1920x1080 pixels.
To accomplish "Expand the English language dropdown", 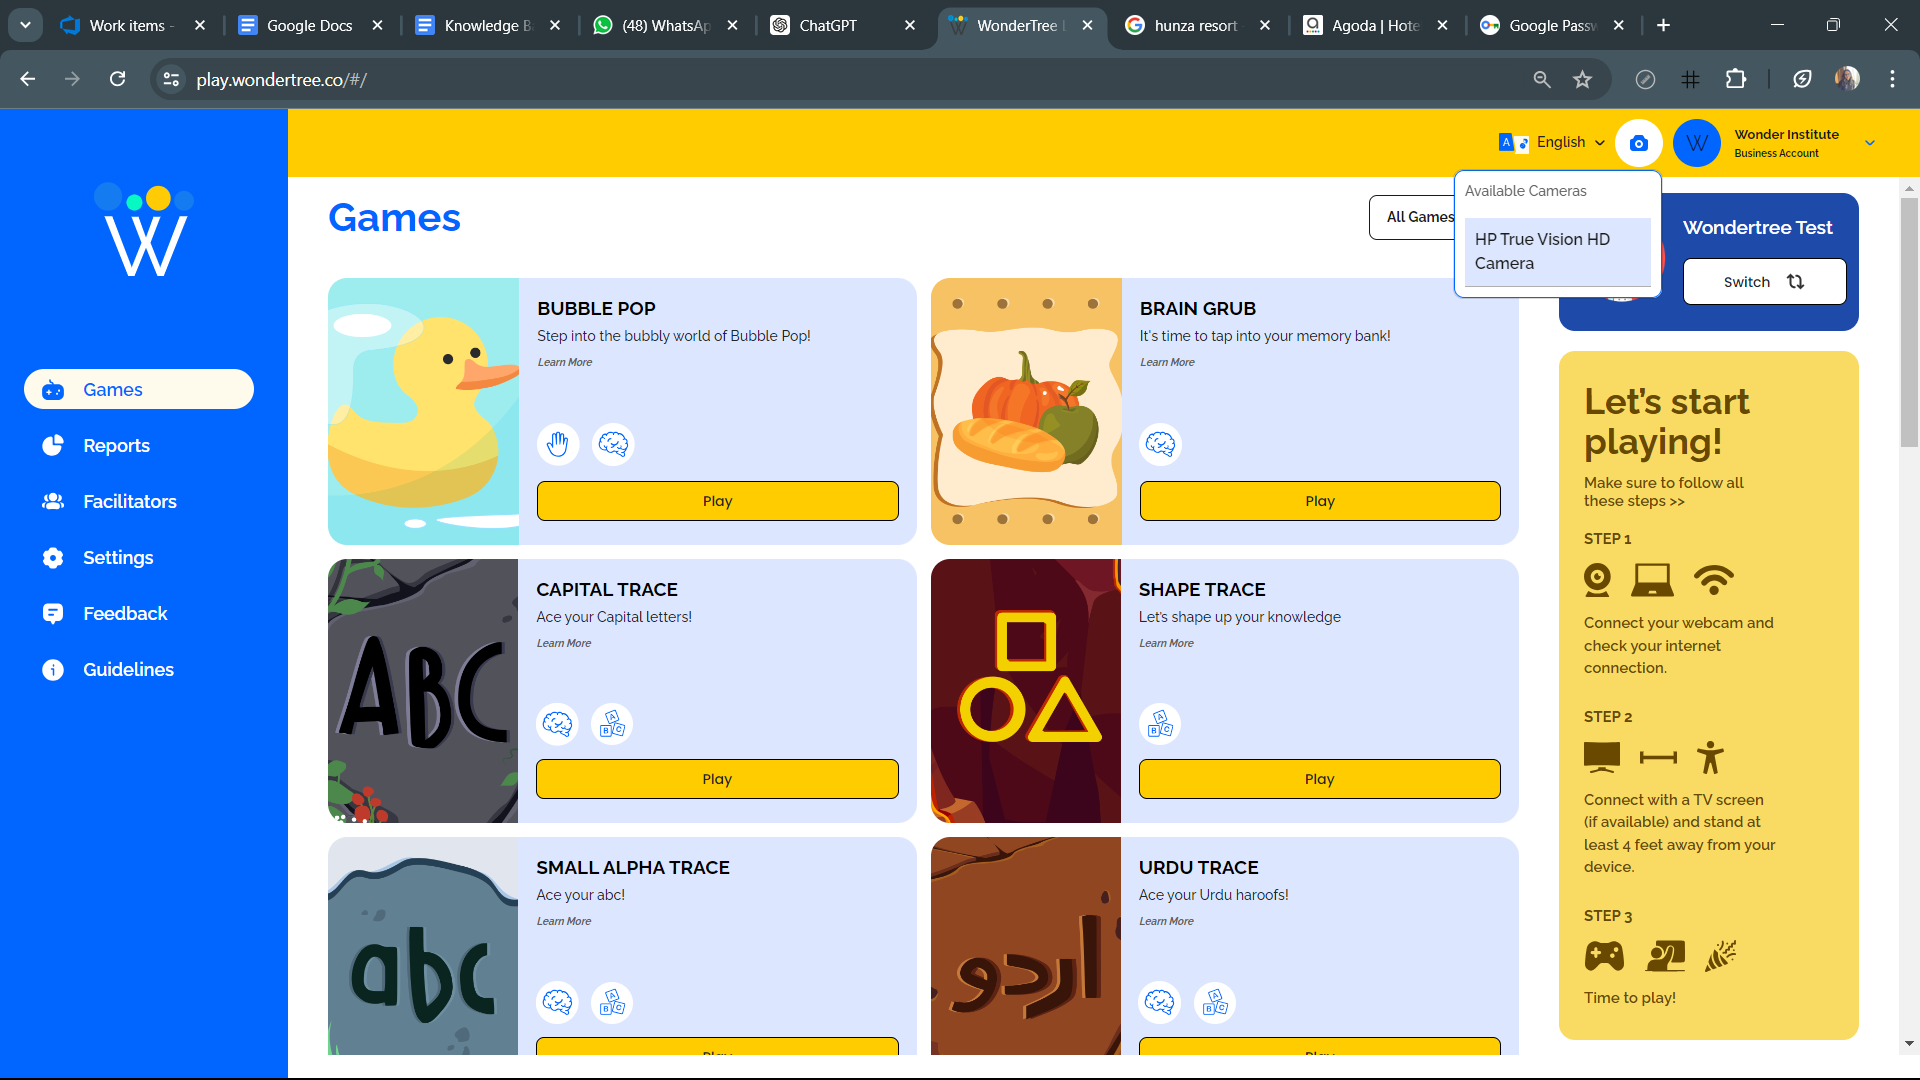I will click(x=1552, y=143).
